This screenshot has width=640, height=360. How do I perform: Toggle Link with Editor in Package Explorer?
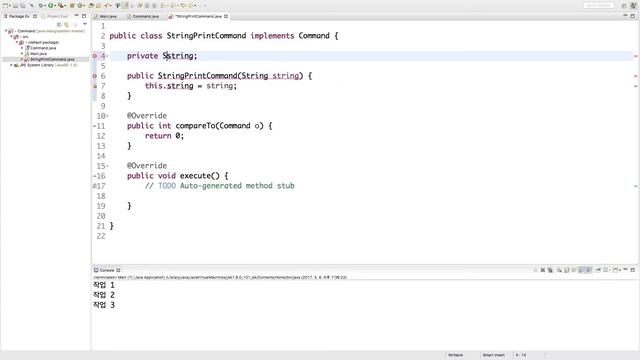coord(66,24)
